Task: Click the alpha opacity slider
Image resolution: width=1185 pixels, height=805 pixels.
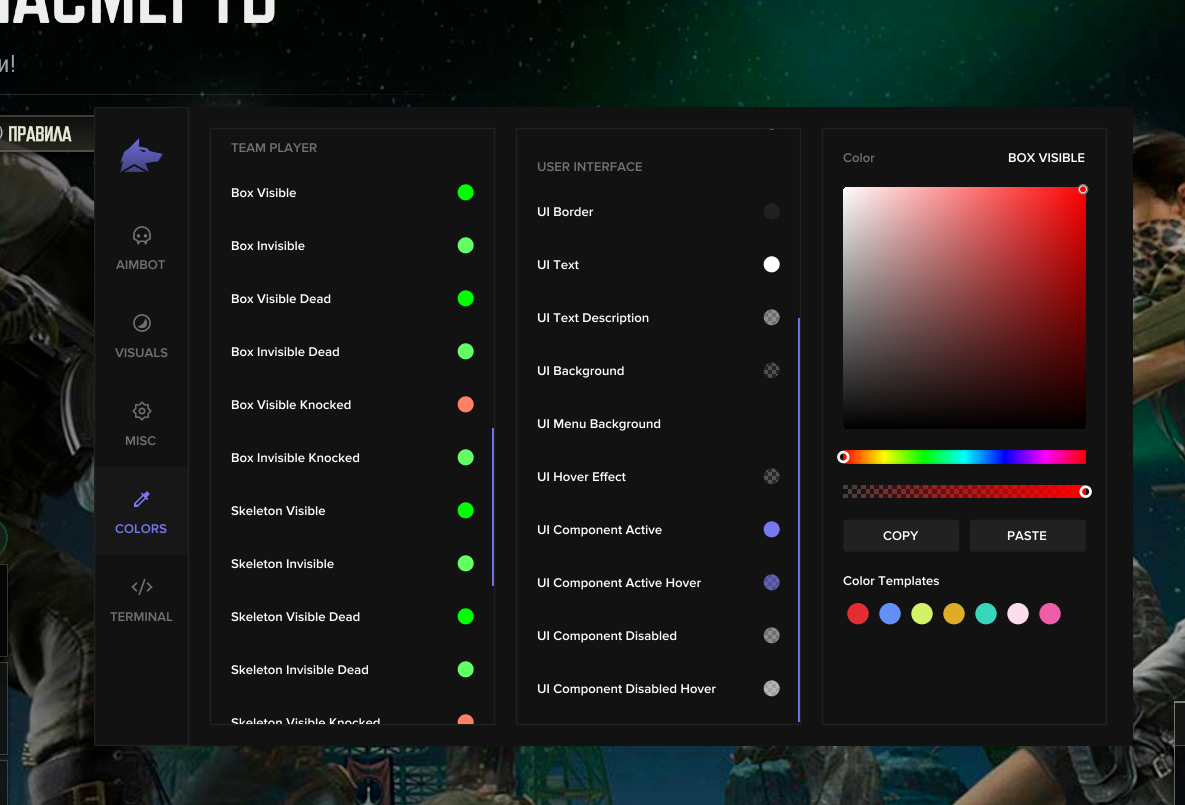Action: [x=964, y=491]
